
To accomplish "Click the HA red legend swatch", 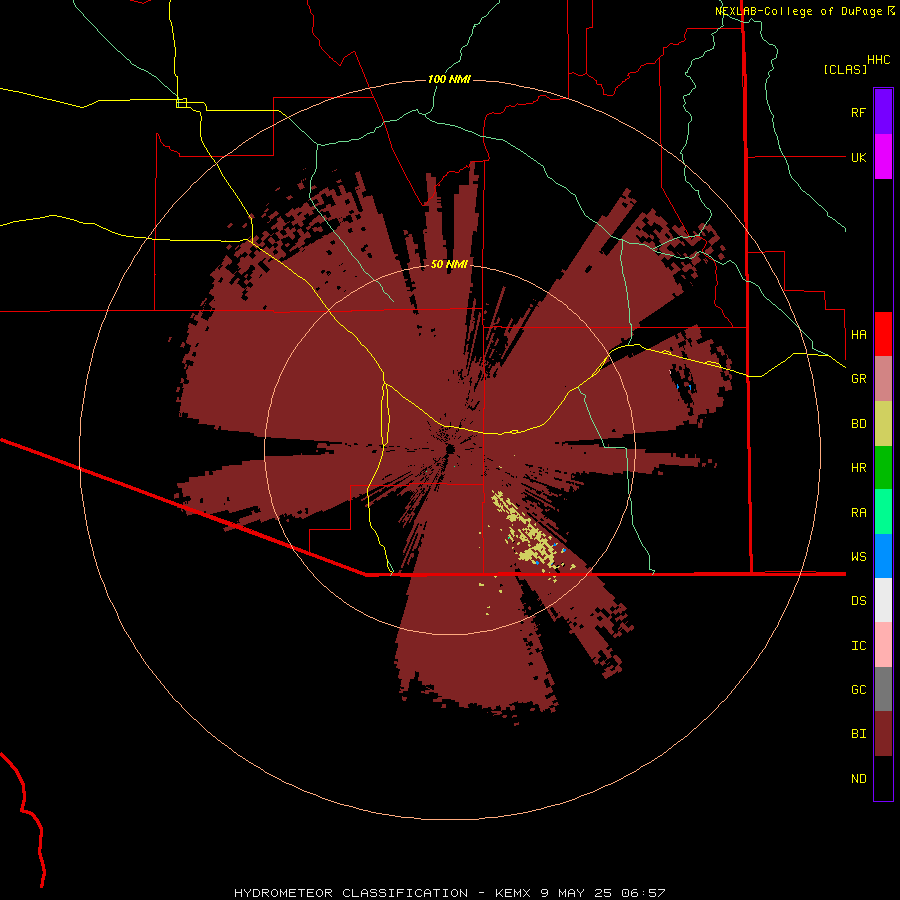I will click(x=883, y=334).
